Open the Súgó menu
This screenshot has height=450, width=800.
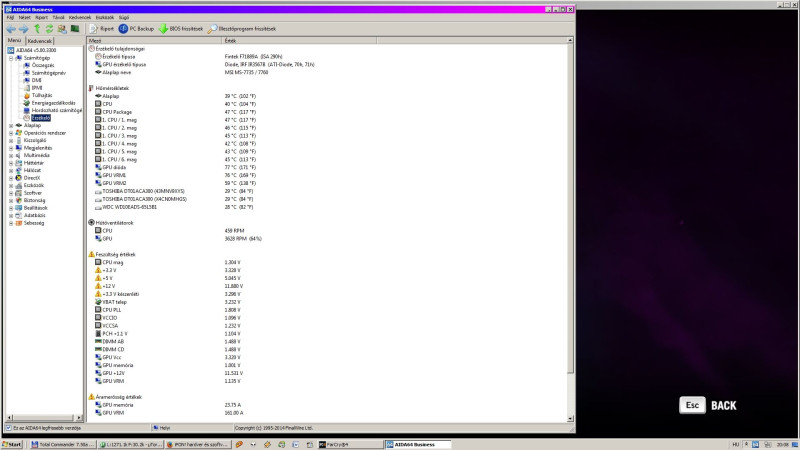[x=124, y=17]
